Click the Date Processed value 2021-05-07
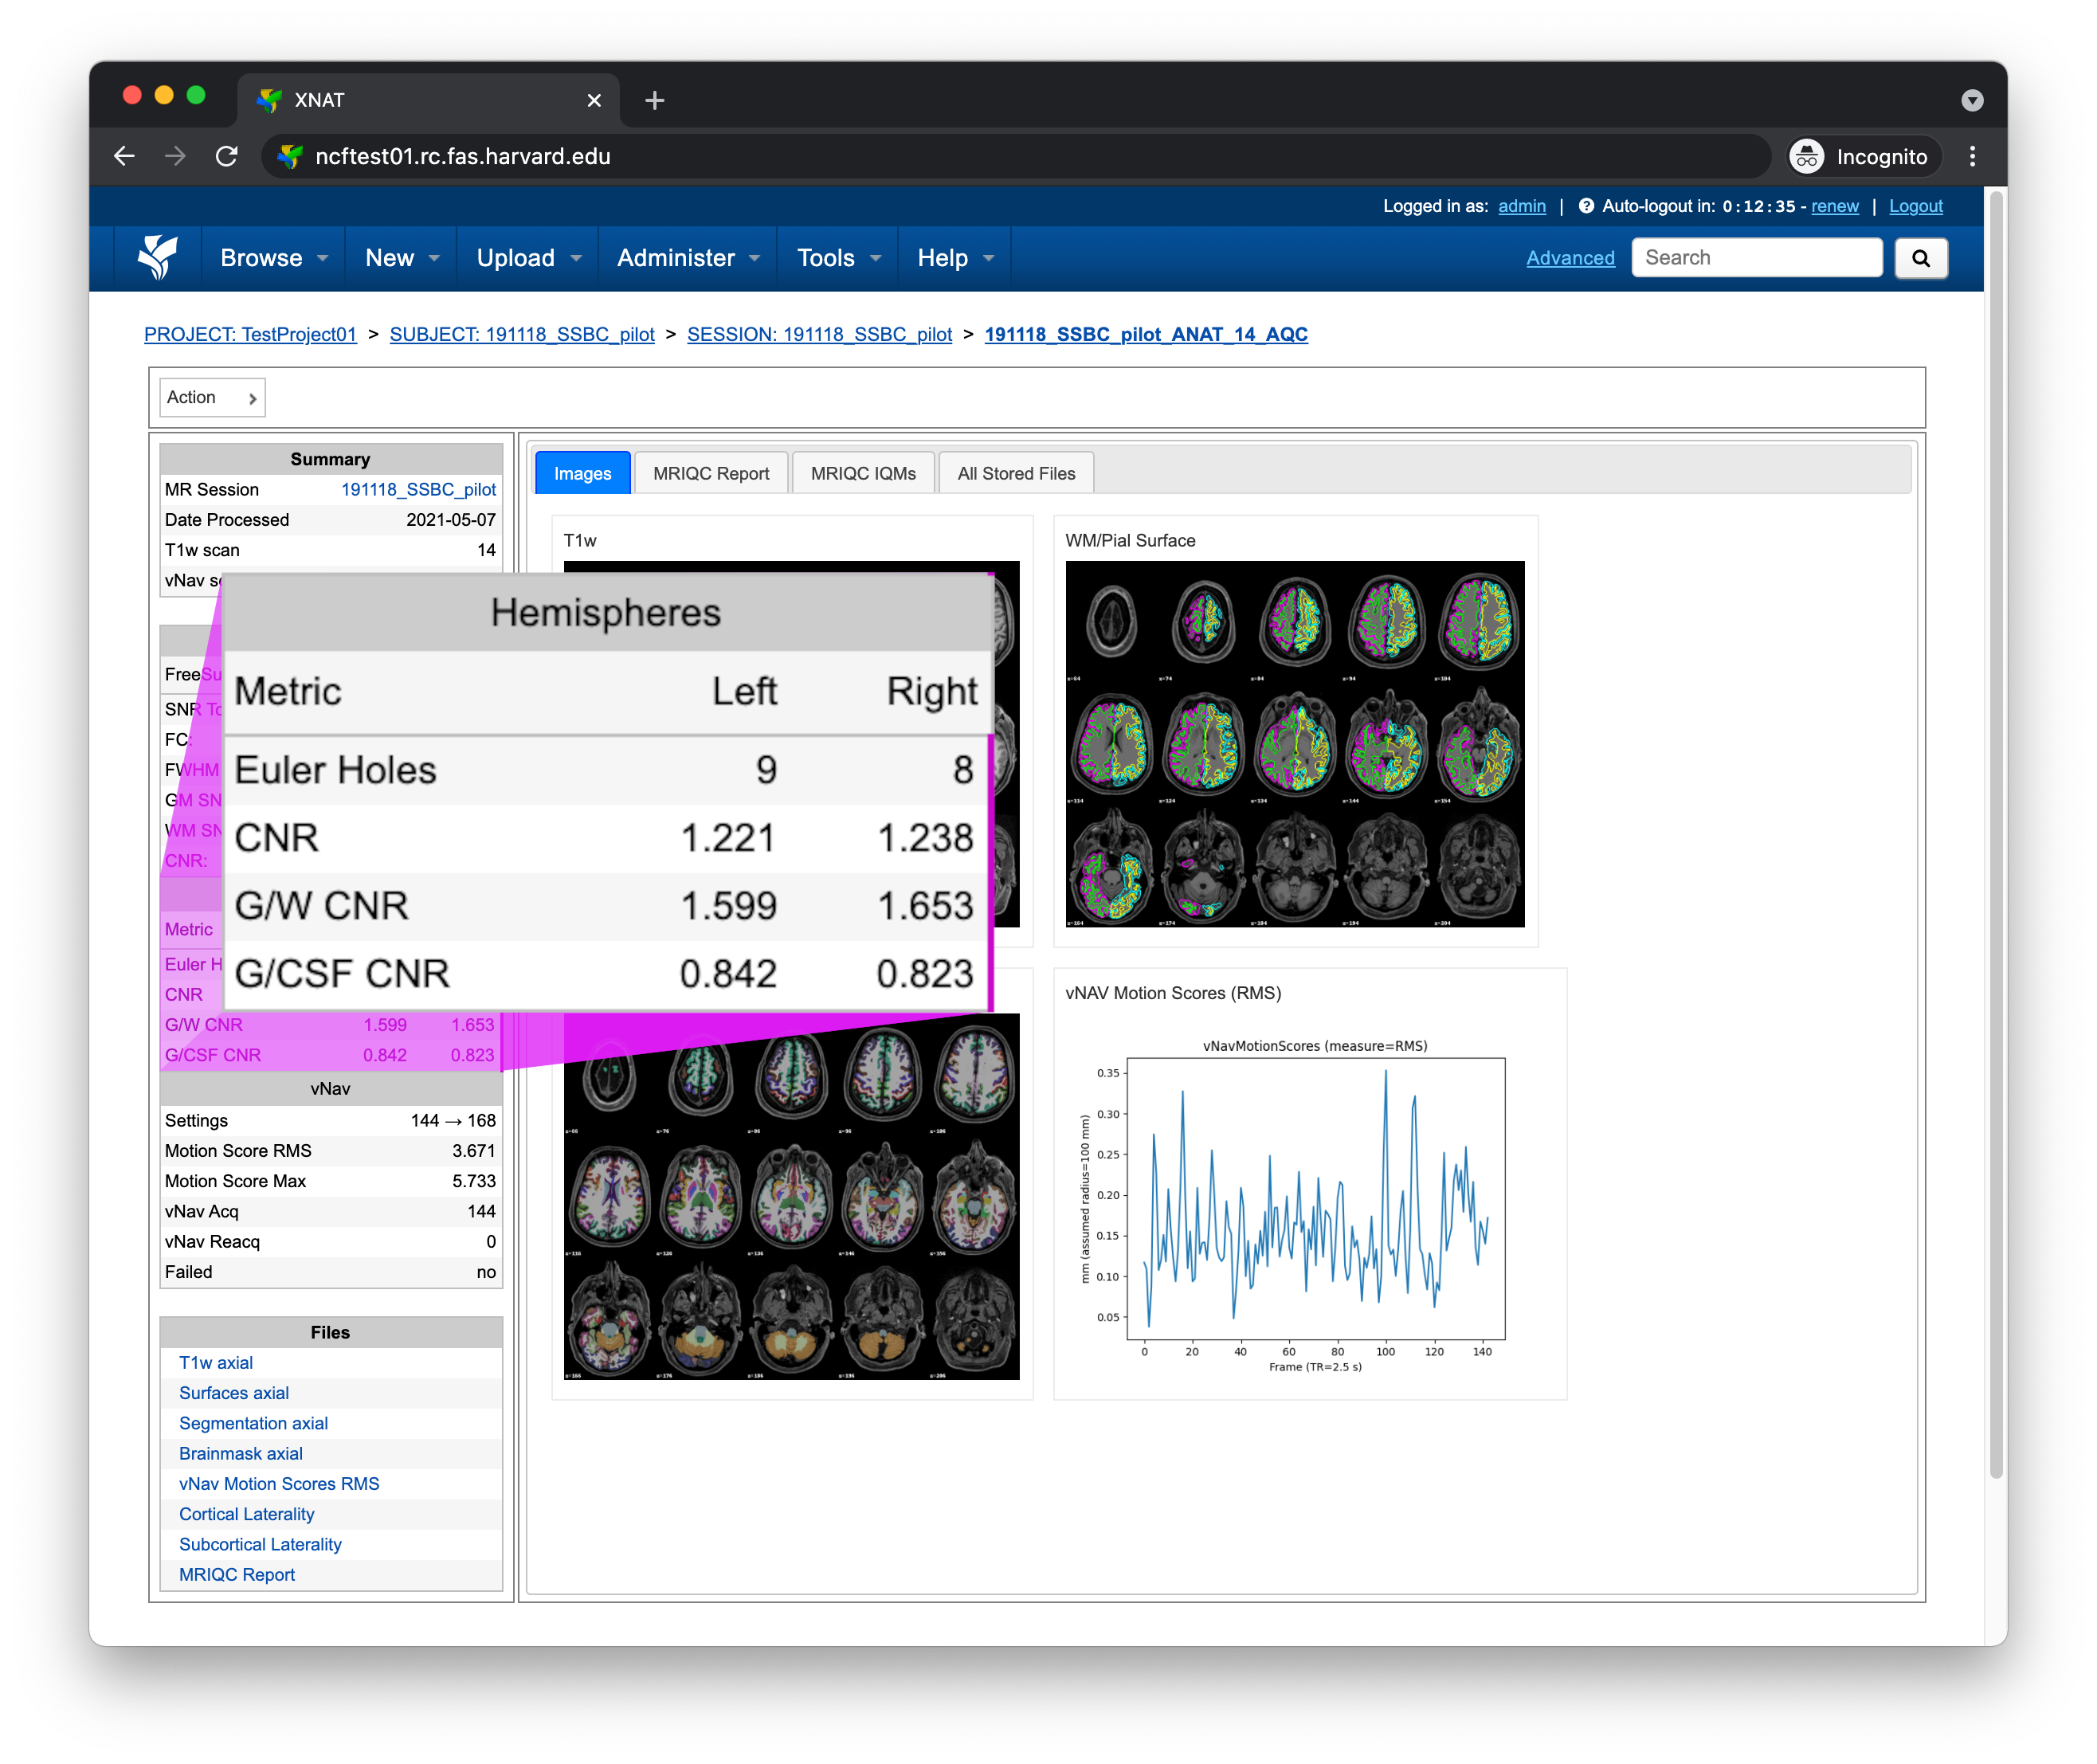 click(x=450, y=519)
